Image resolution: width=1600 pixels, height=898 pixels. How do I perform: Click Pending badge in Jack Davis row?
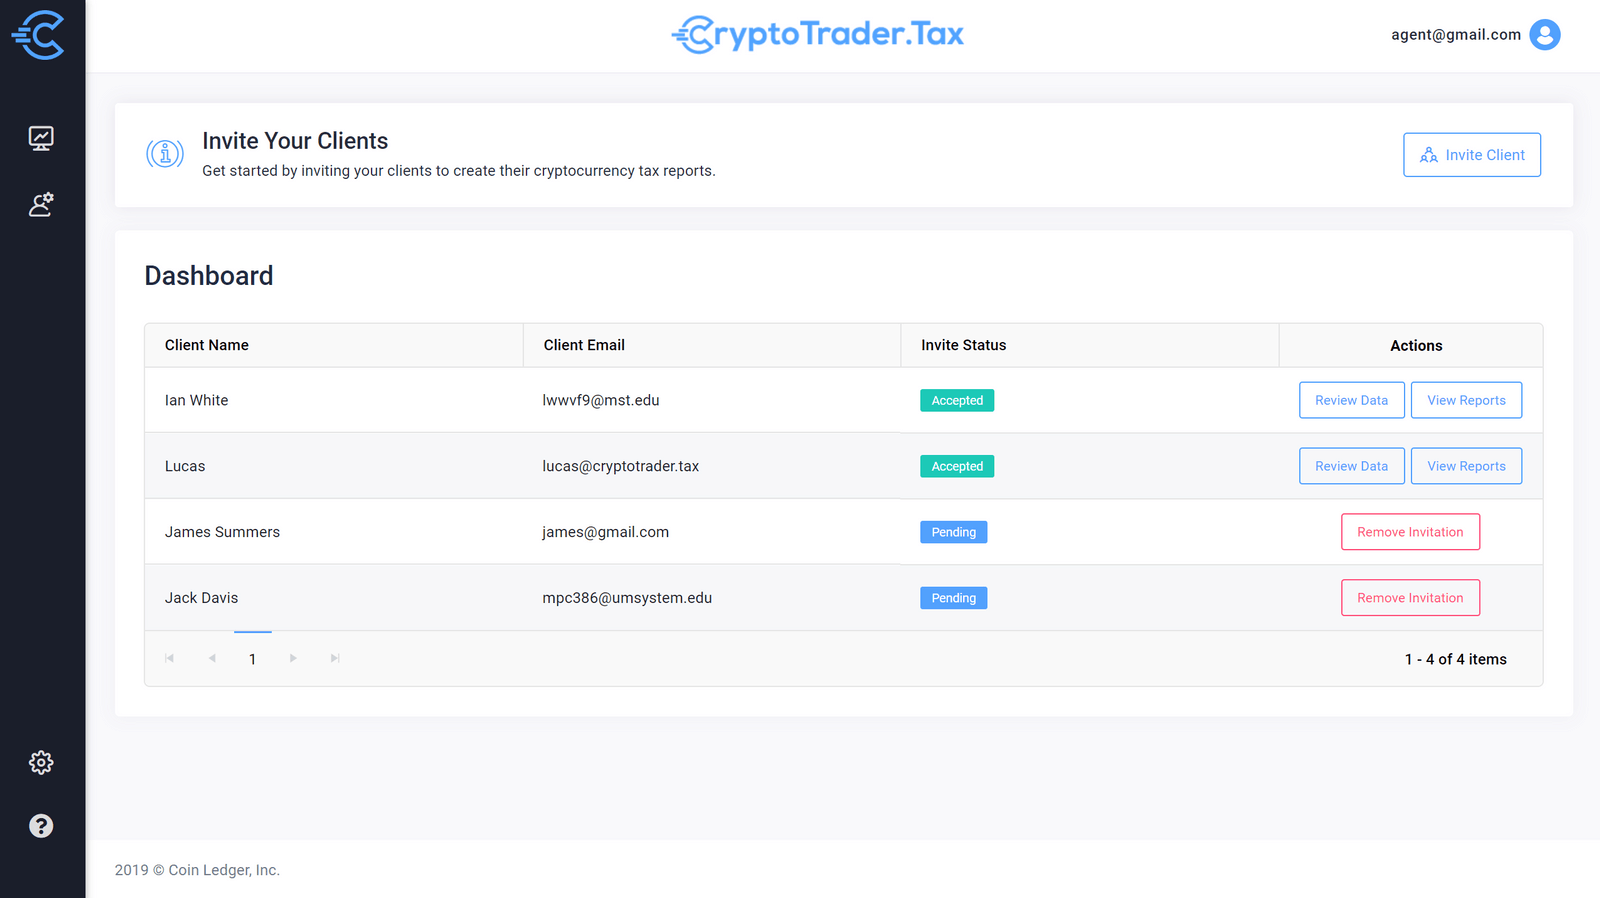point(954,598)
